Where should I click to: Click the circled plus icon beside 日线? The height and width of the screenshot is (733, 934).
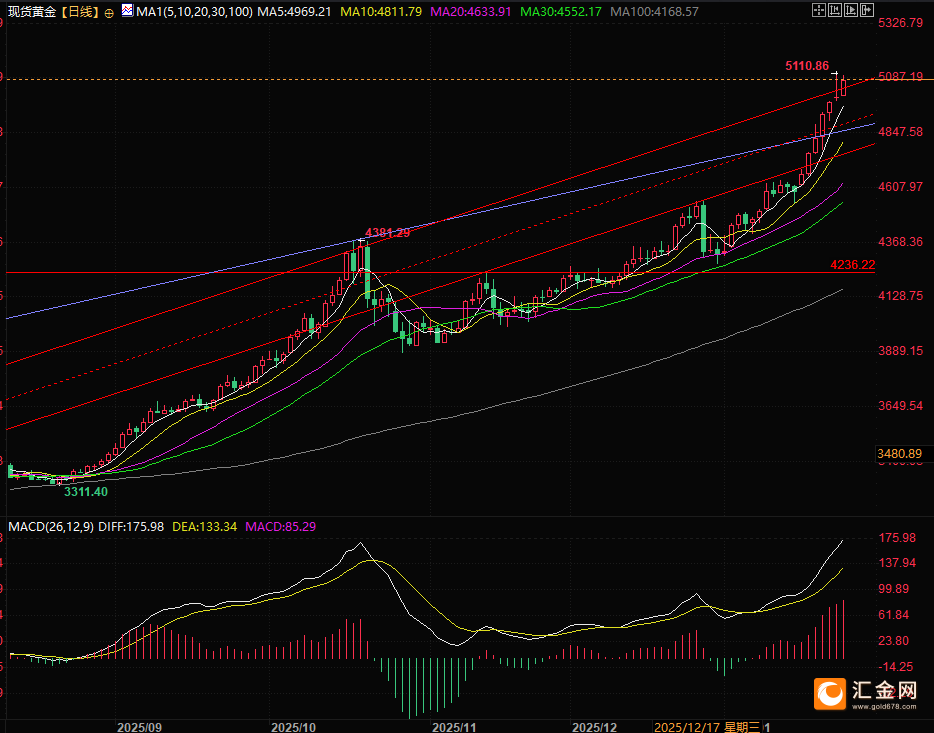109,13
